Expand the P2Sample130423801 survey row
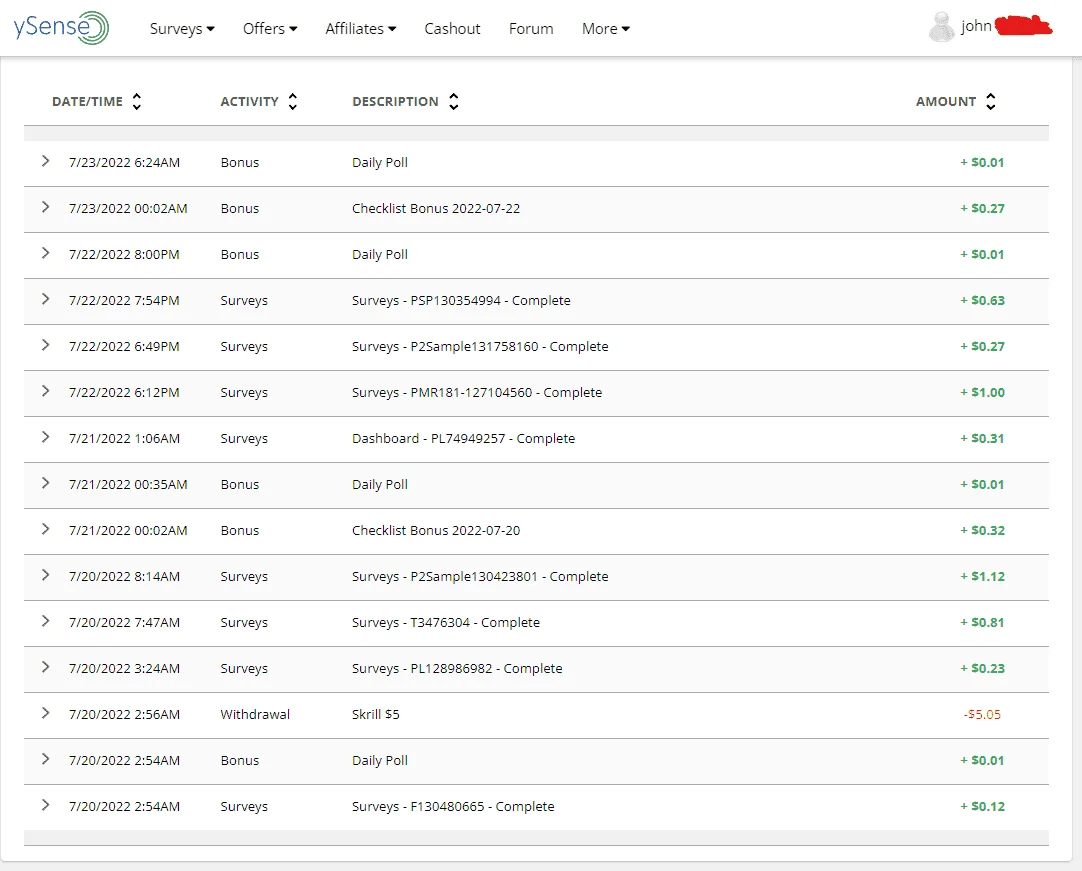The width and height of the screenshot is (1082, 871). [46, 575]
